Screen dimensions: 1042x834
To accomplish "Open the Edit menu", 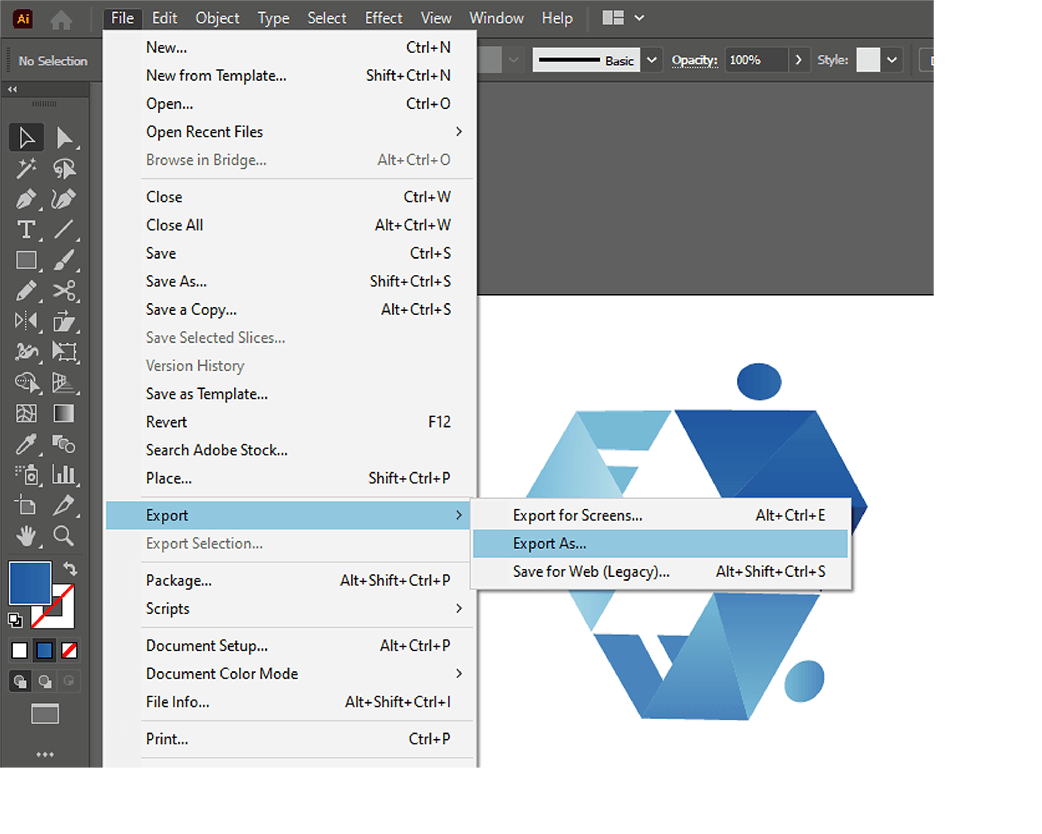I will click(164, 17).
